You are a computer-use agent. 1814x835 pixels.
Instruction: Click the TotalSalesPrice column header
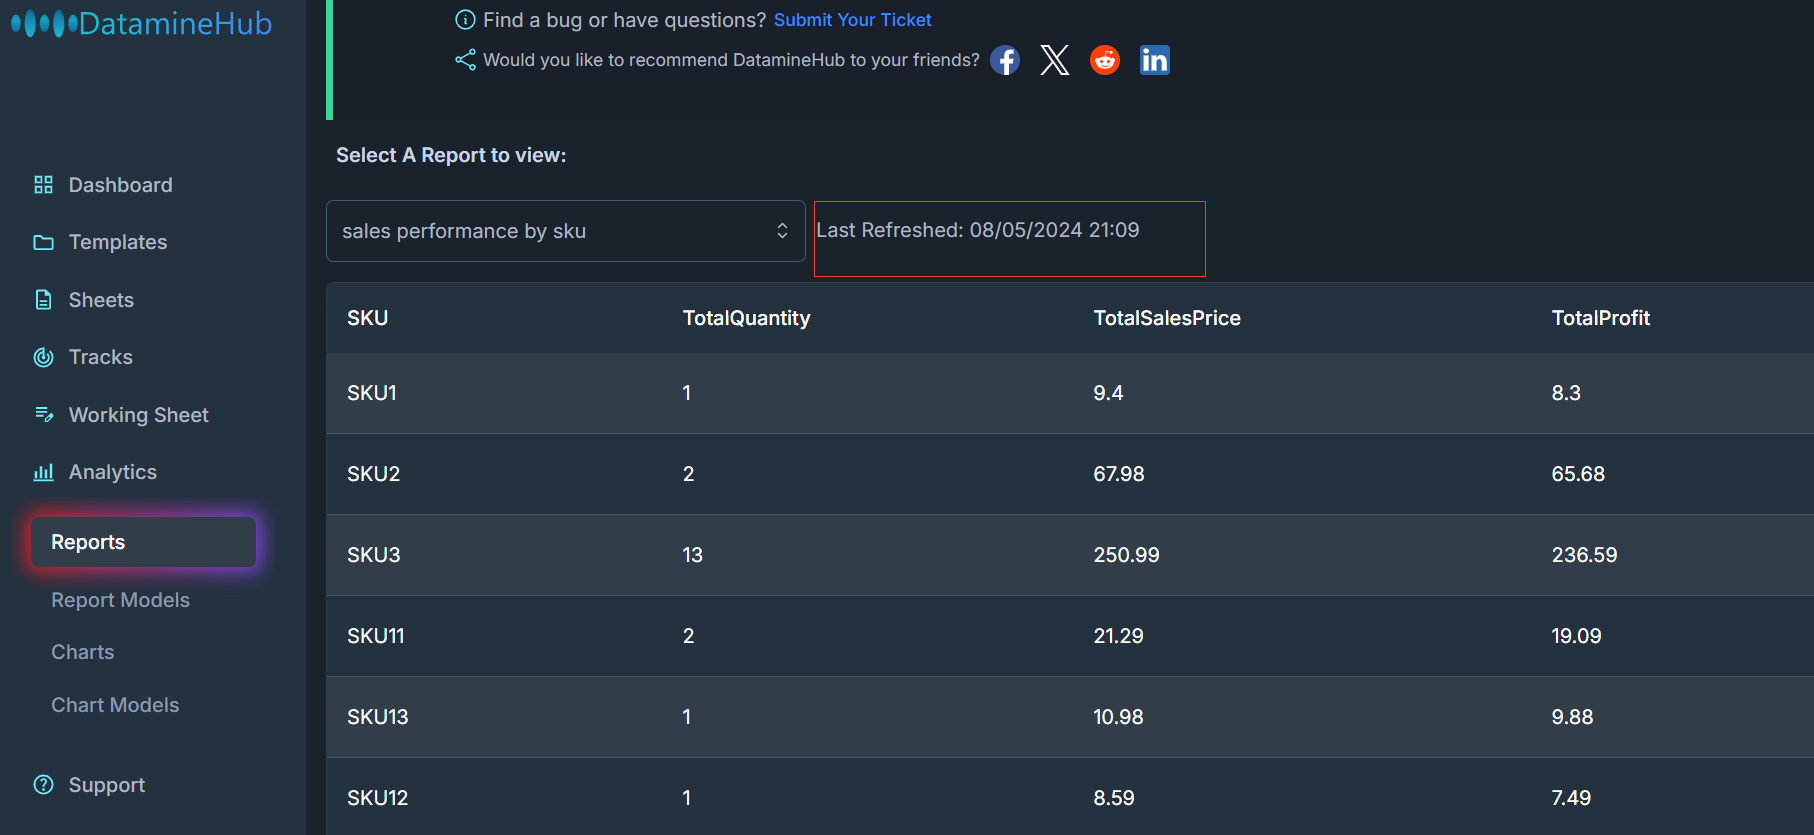click(1167, 318)
